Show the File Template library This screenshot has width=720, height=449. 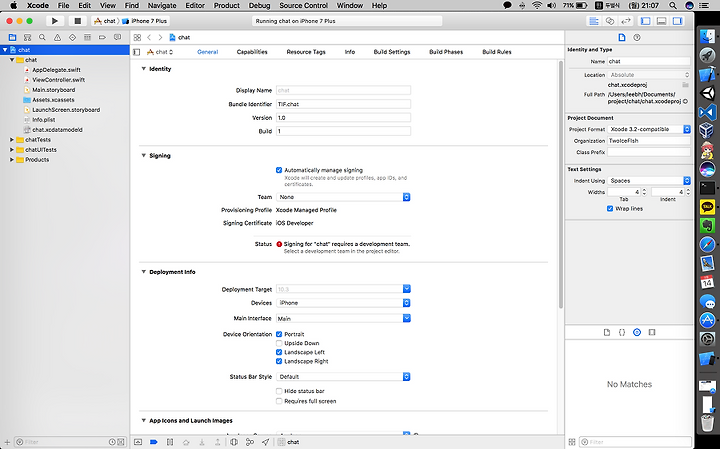pos(607,332)
